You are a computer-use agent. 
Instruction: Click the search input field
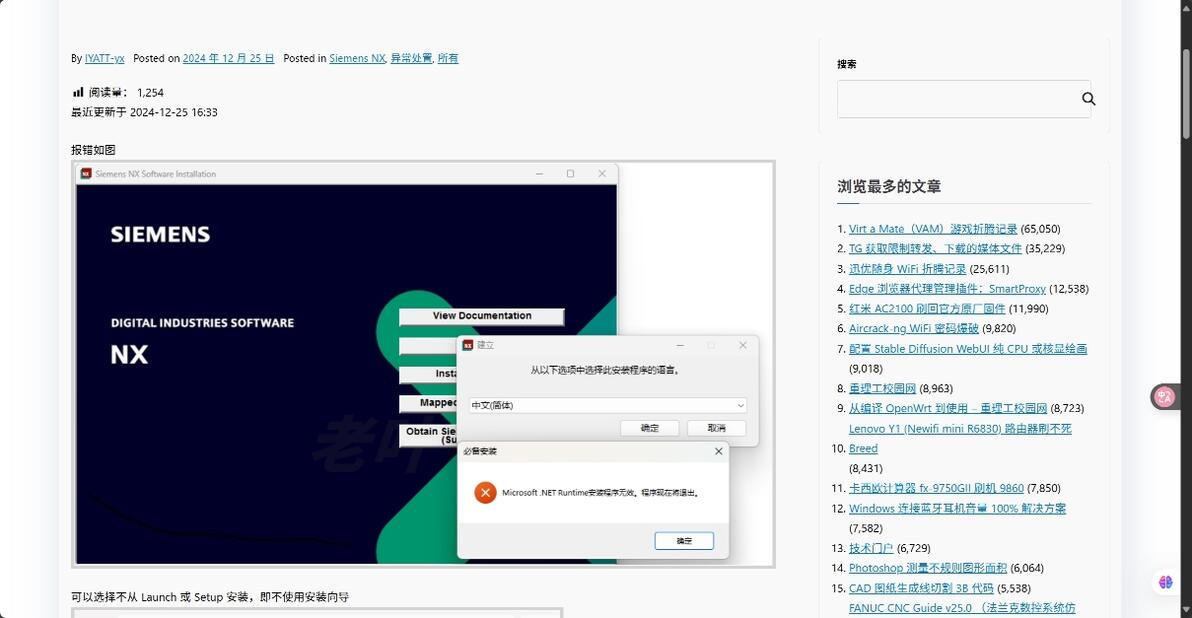964,99
